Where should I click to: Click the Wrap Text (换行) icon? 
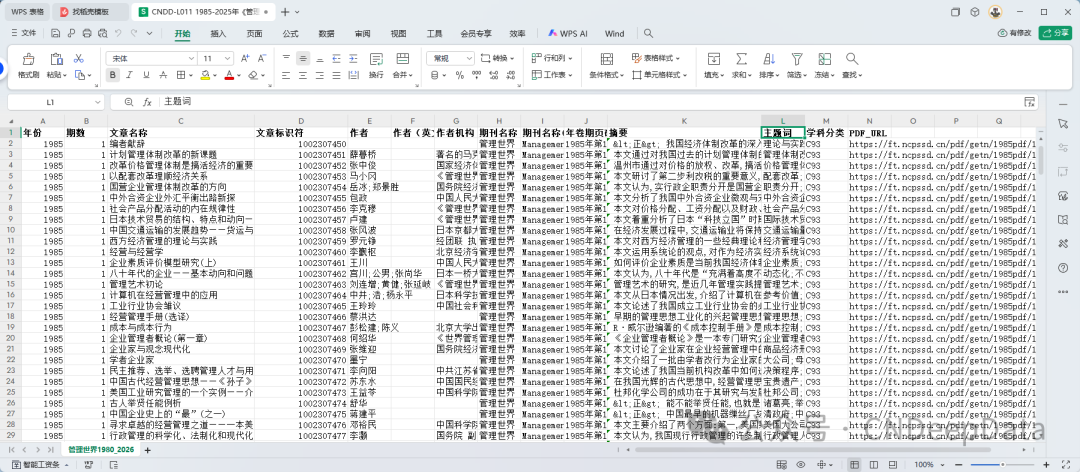(x=376, y=59)
